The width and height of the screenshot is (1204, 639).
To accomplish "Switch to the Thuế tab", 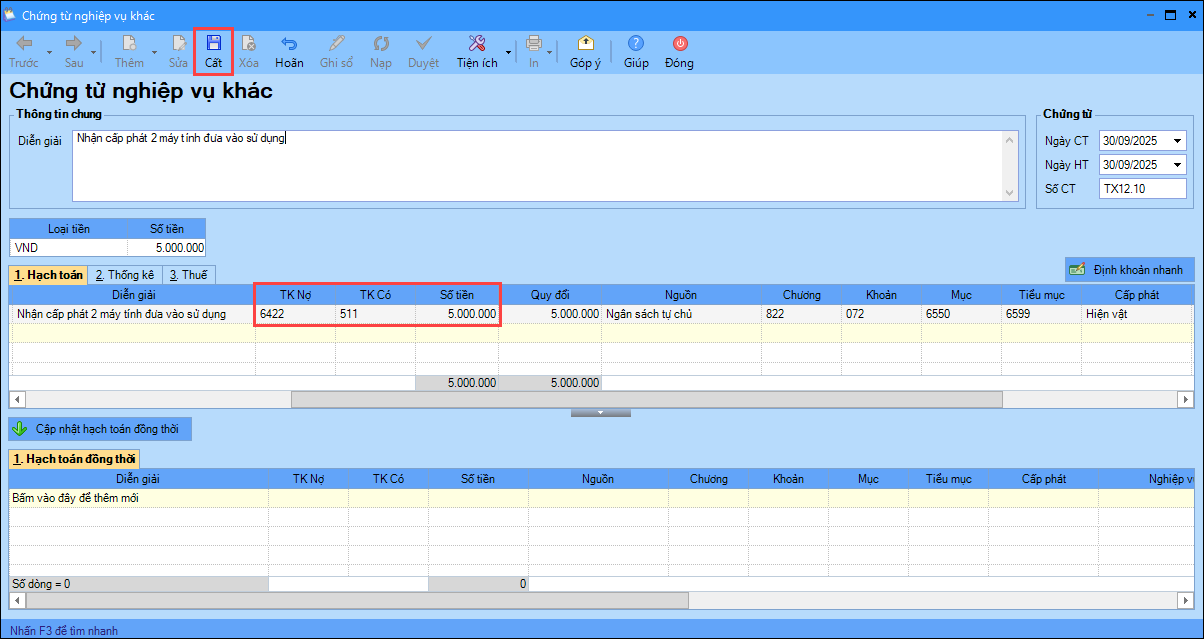I will point(188,274).
